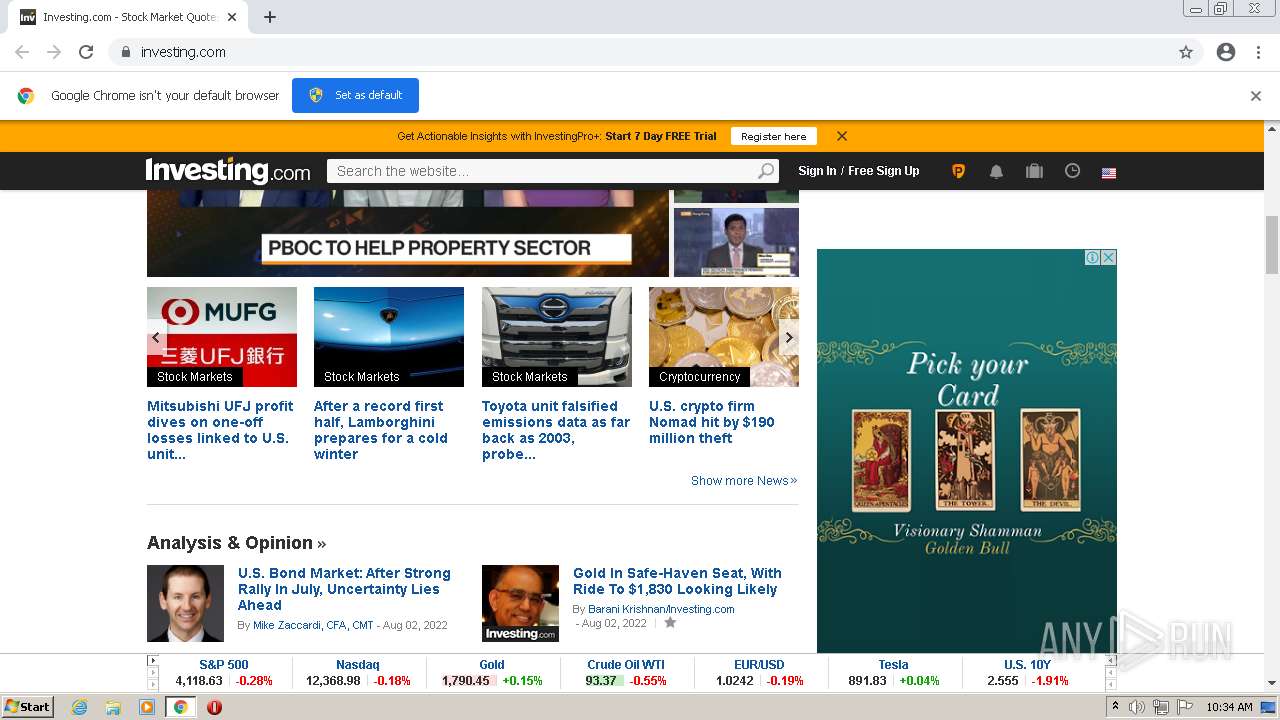This screenshot has width=1280, height=720.
Task: Open Barani Krishnan author link
Action: (661, 609)
